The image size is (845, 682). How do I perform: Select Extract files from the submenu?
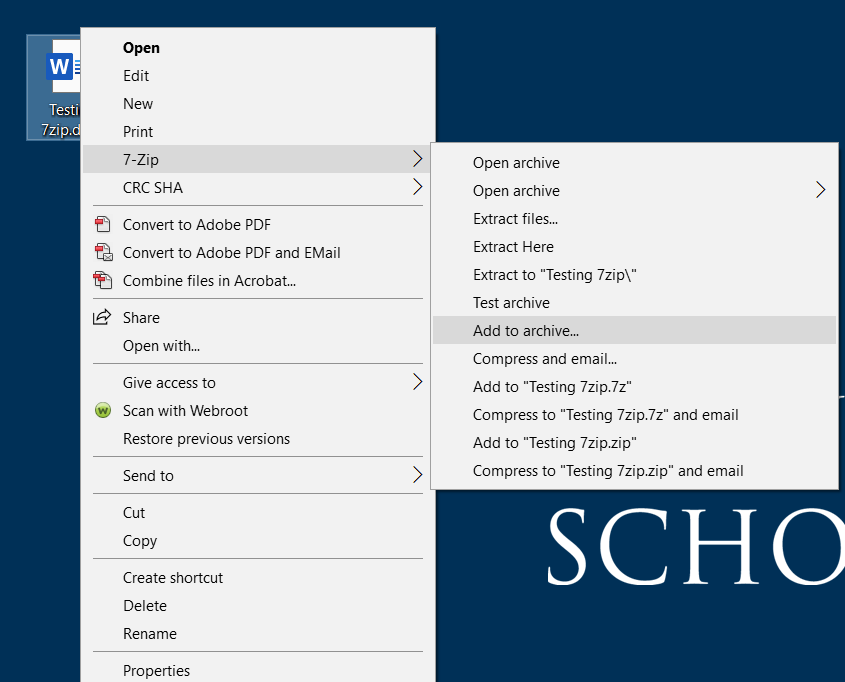point(516,218)
